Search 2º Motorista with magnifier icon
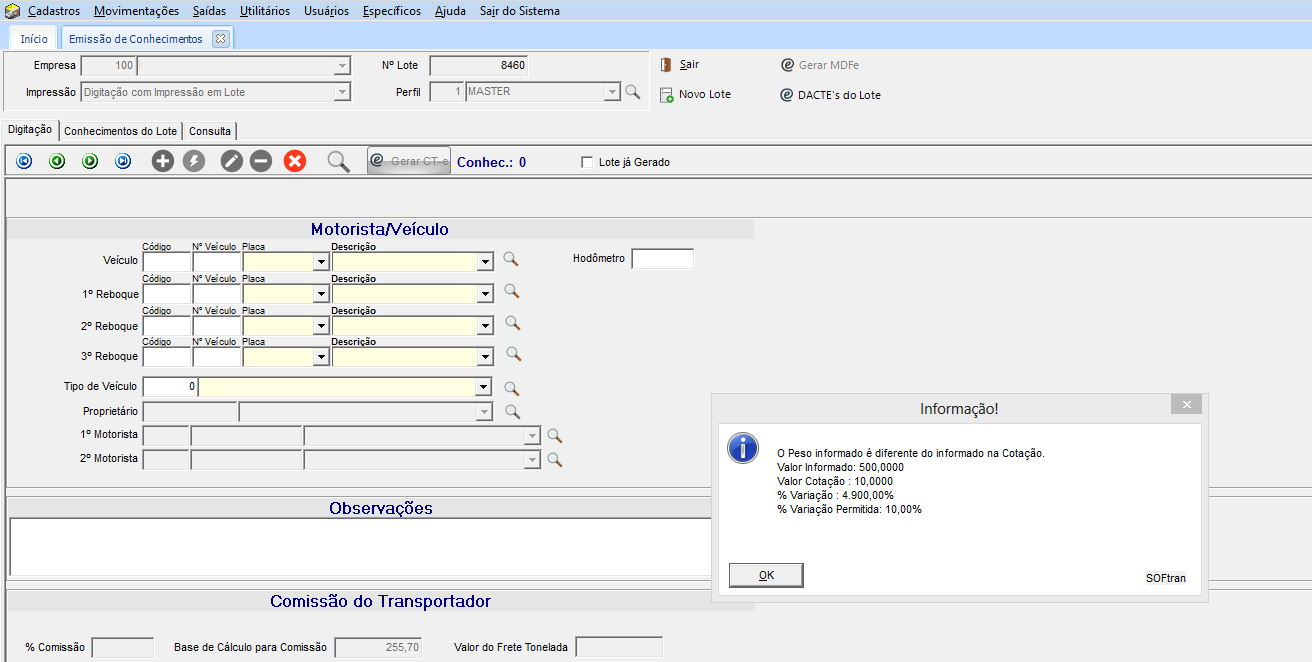This screenshot has width=1312, height=662. [x=554, y=460]
